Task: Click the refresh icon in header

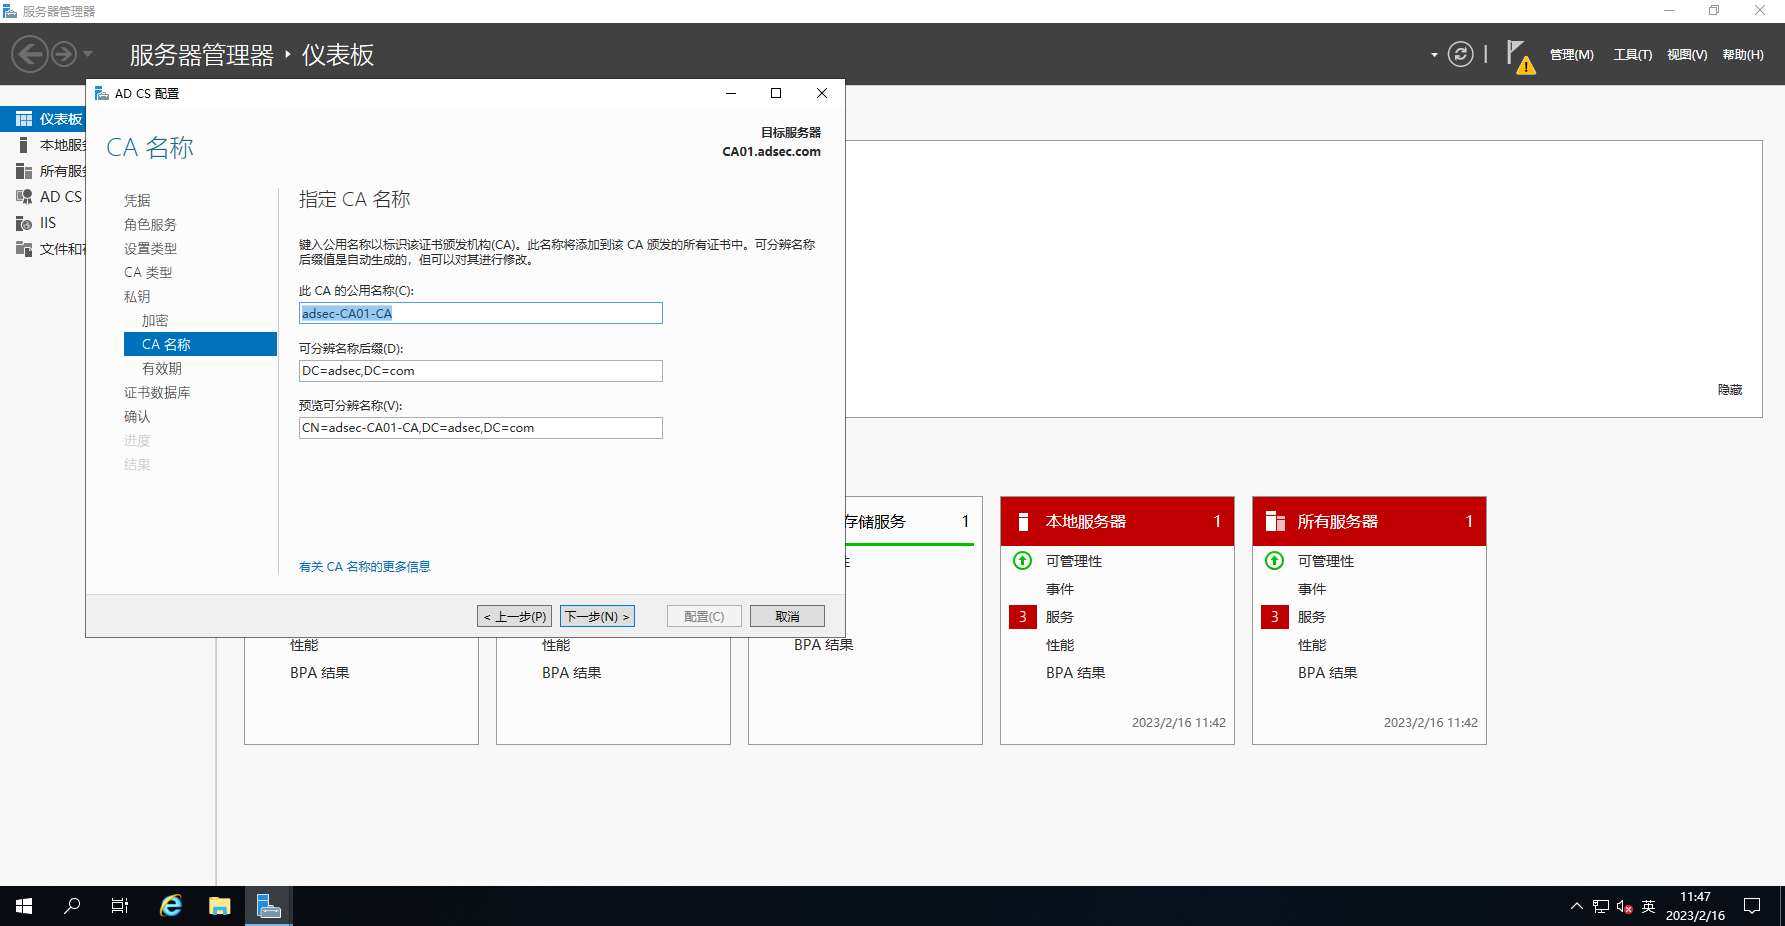Action: click(x=1460, y=54)
